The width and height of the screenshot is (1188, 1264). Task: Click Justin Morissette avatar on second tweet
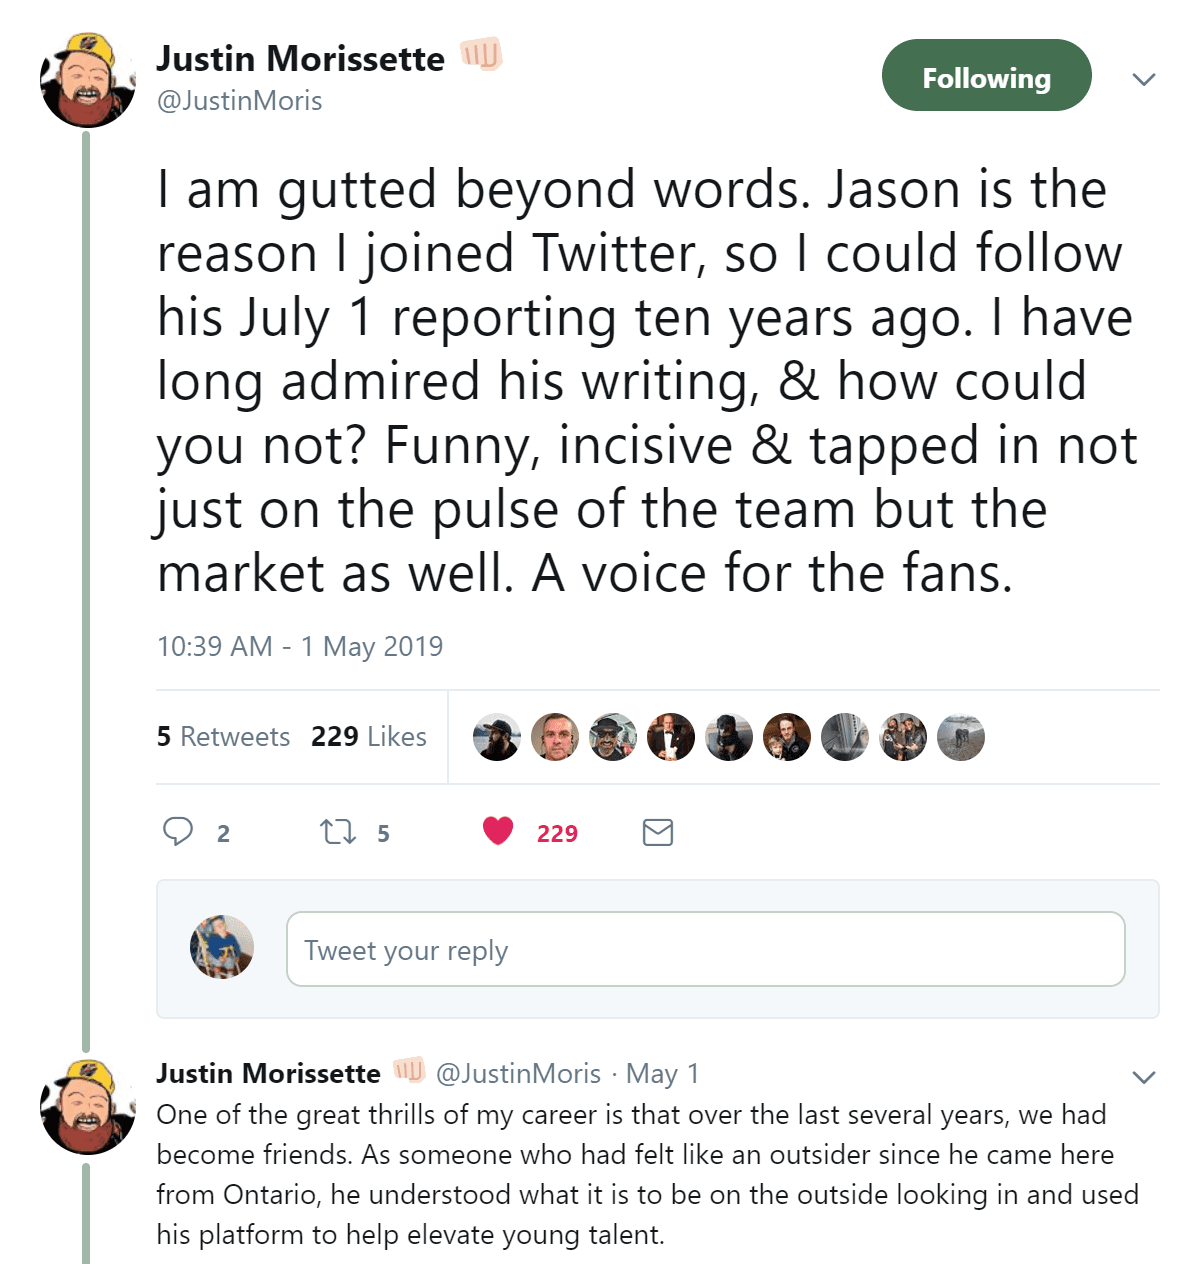click(x=88, y=1107)
